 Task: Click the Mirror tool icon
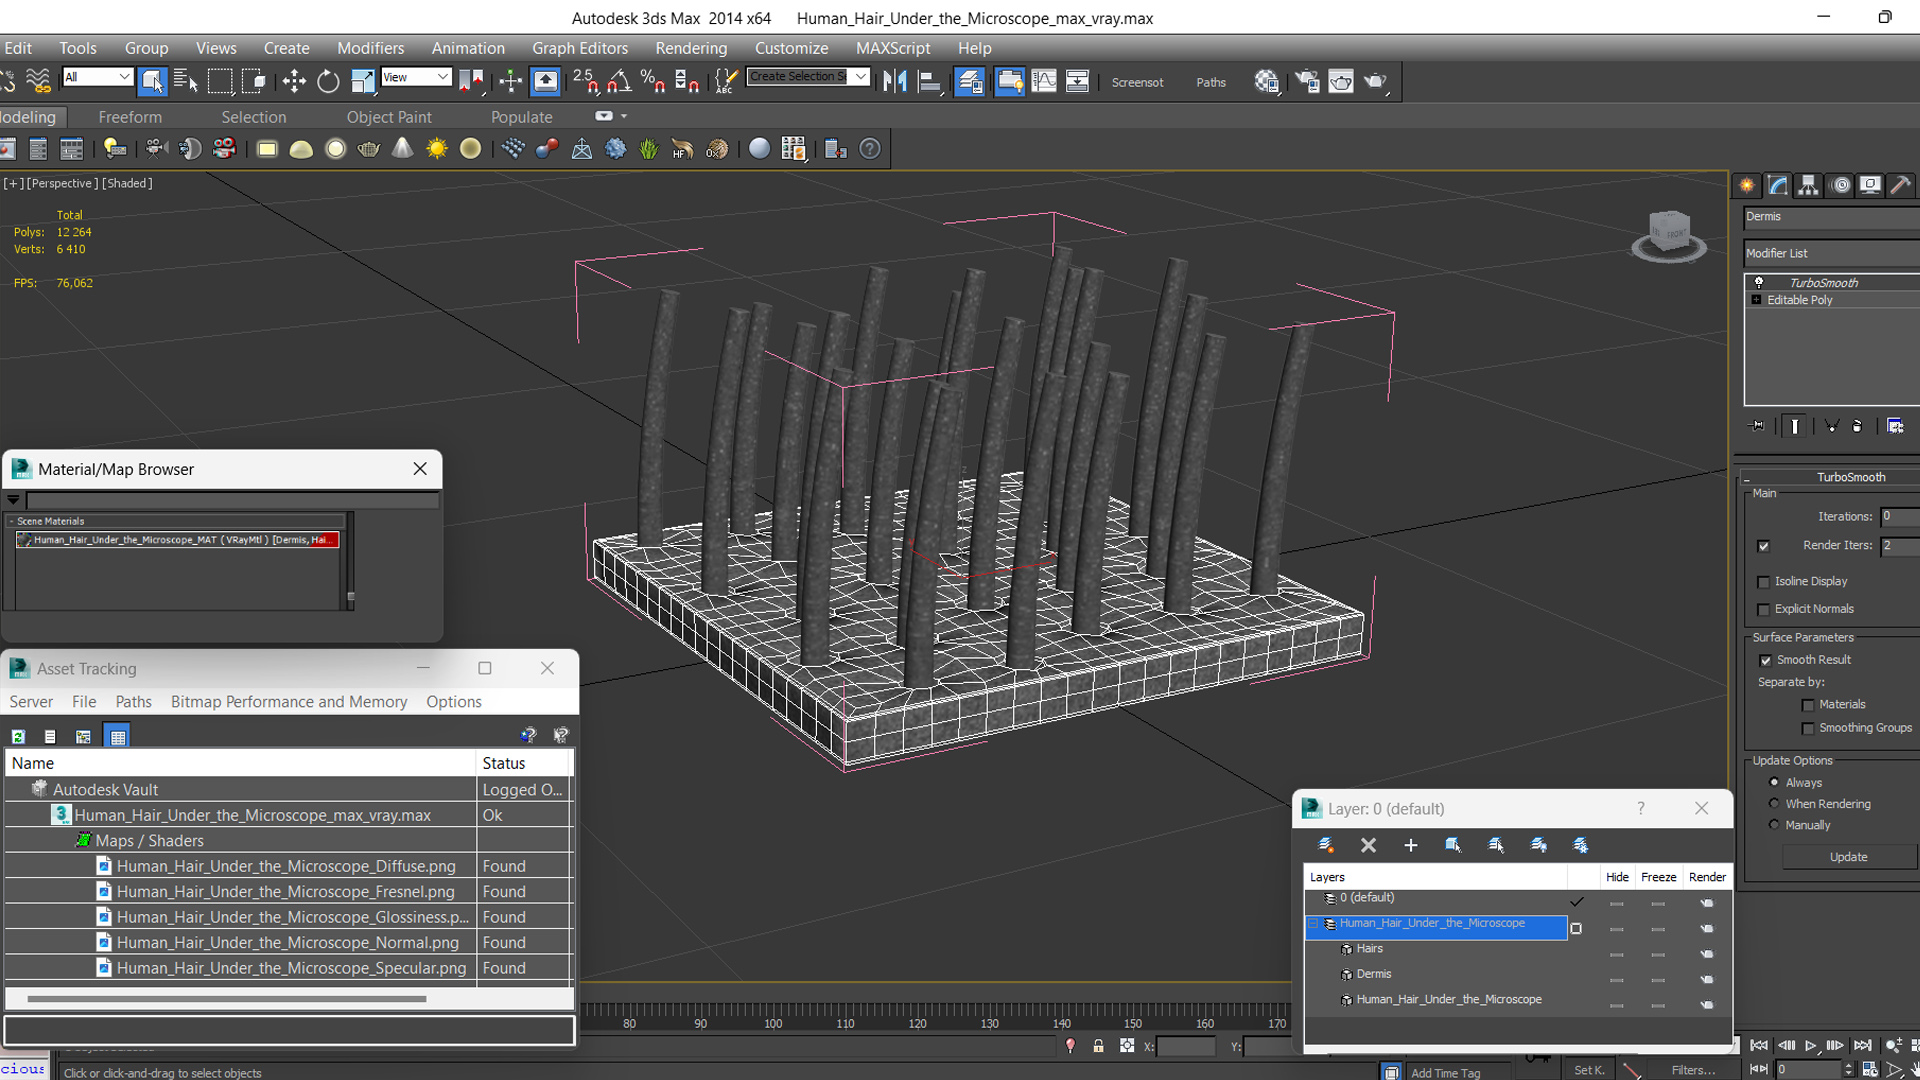pos(895,81)
